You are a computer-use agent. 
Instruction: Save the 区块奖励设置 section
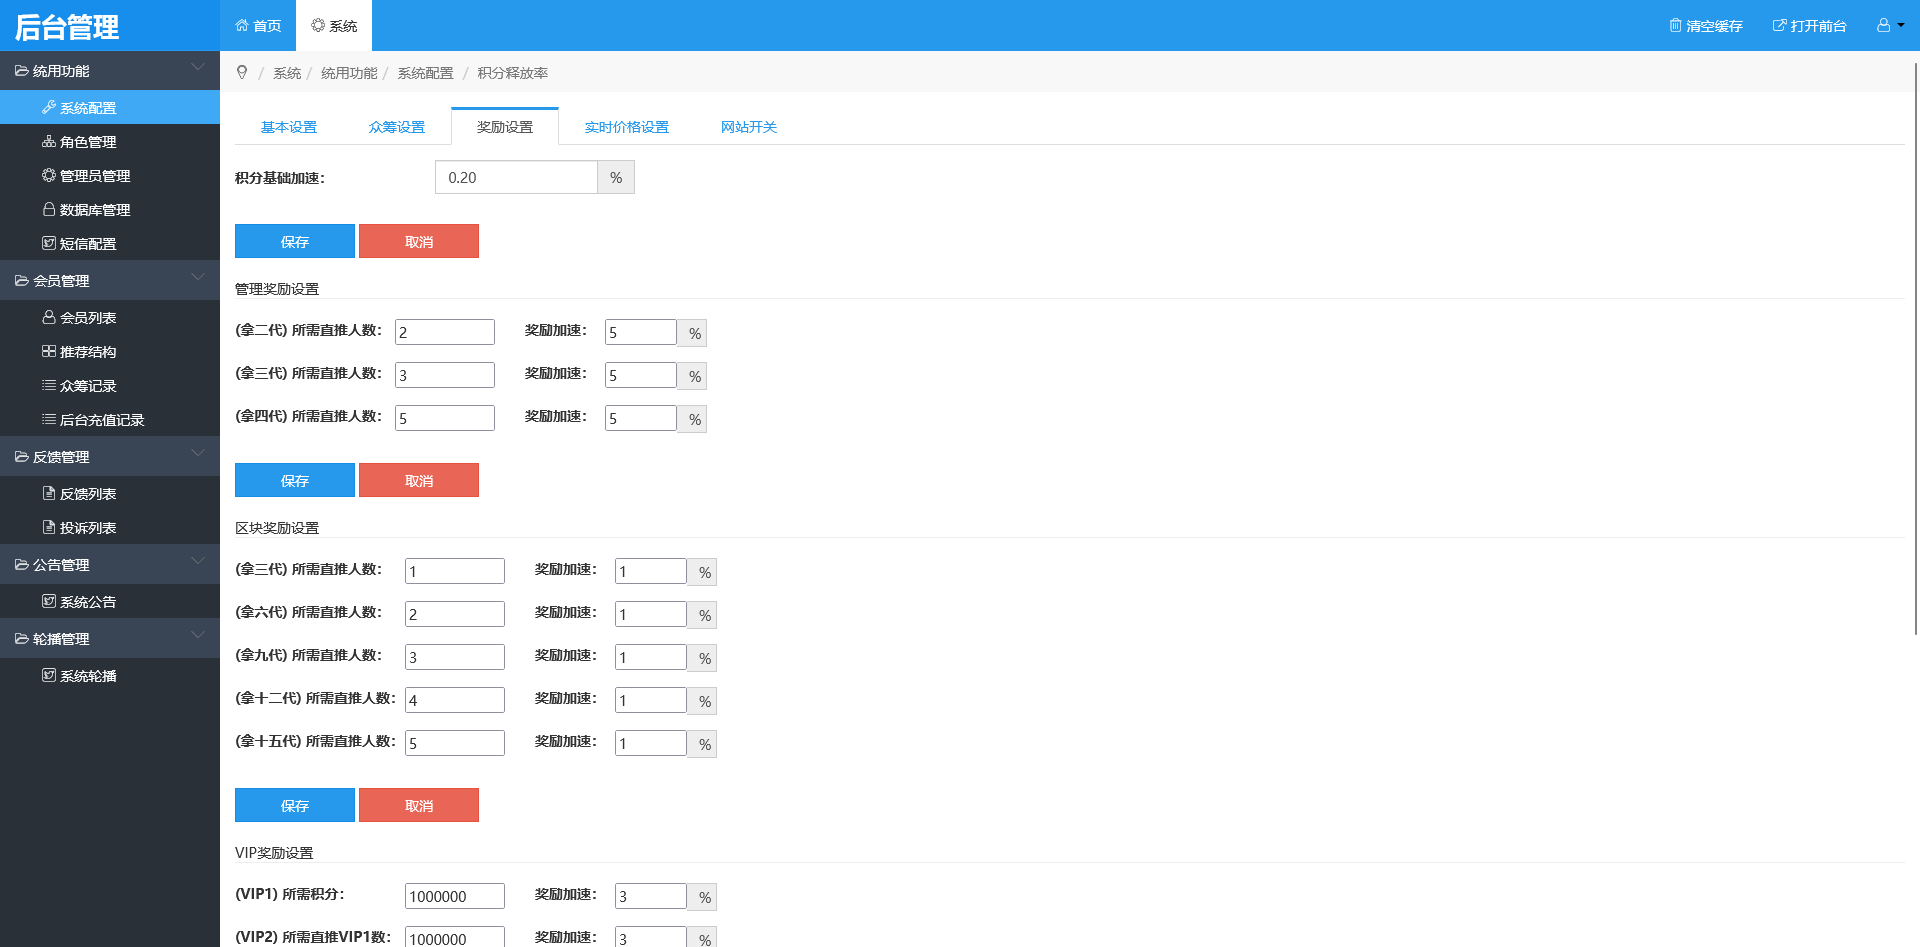[295, 805]
